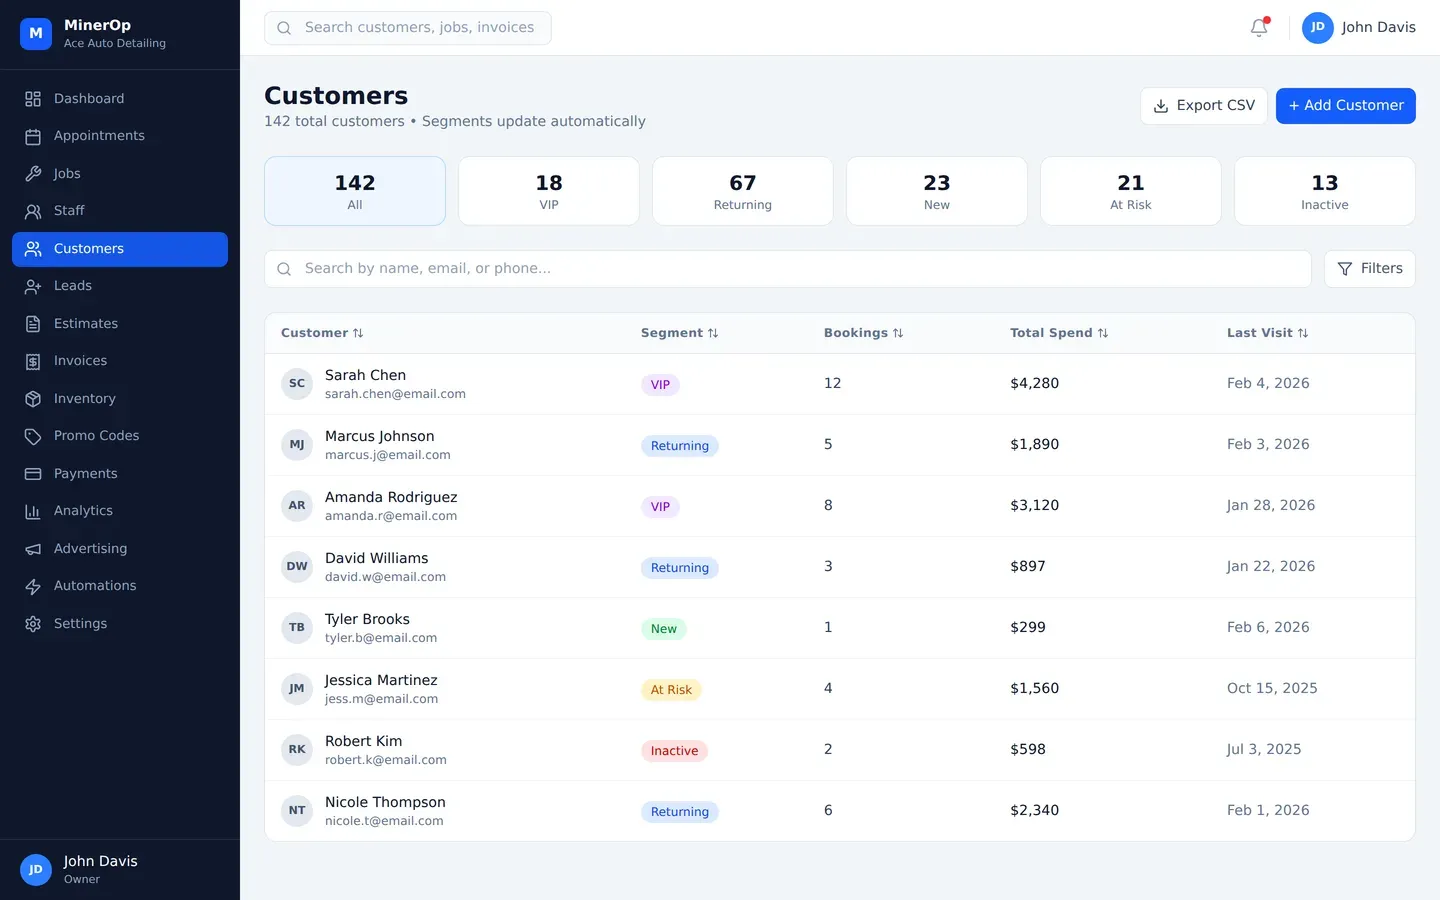1440x900 pixels.
Task: Sort table by Last Visit
Action: [1267, 333]
